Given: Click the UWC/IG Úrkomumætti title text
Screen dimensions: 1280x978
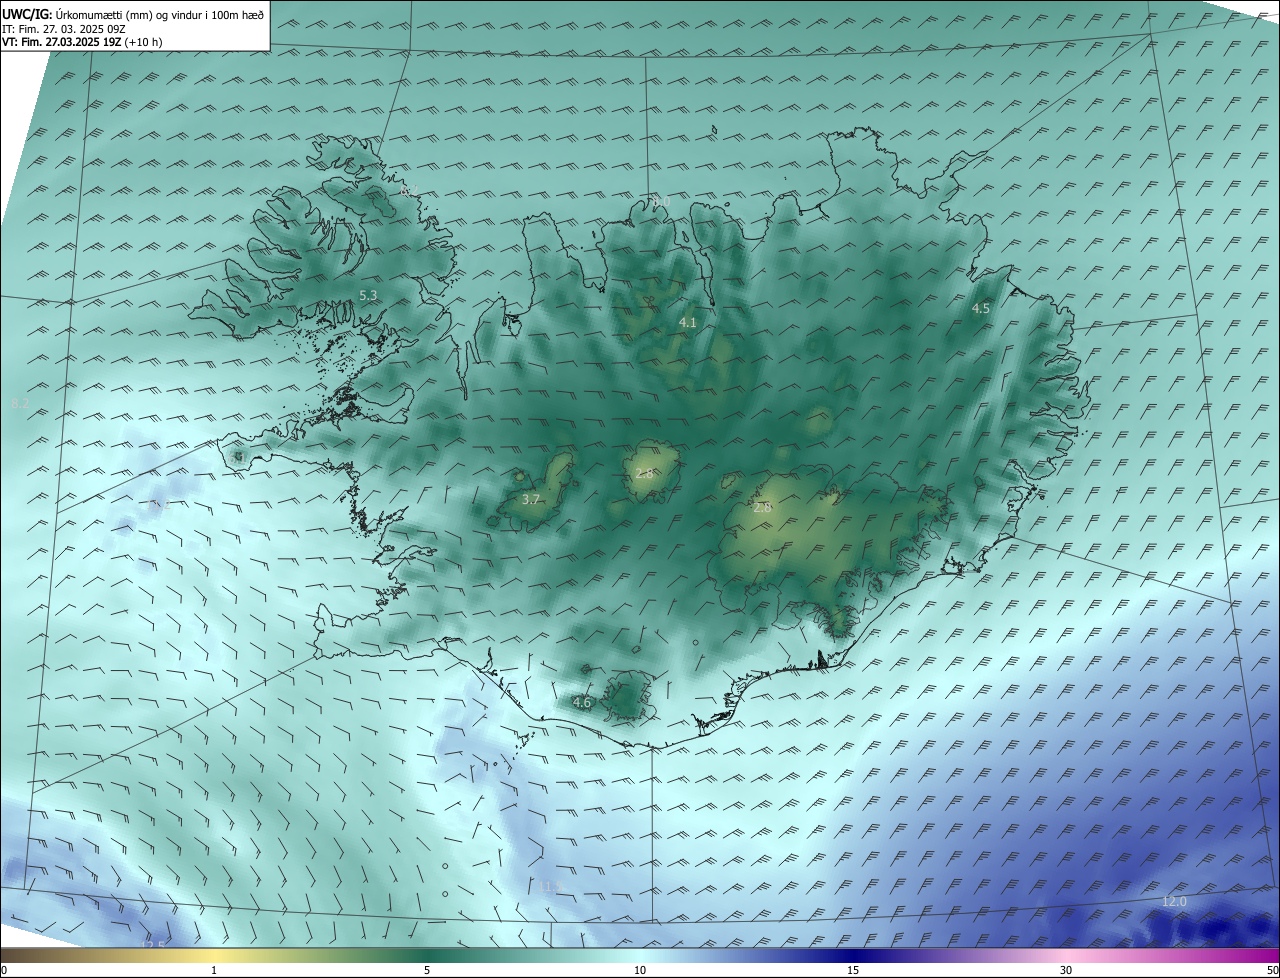Looking at the screenshot, I should point(133,14).
